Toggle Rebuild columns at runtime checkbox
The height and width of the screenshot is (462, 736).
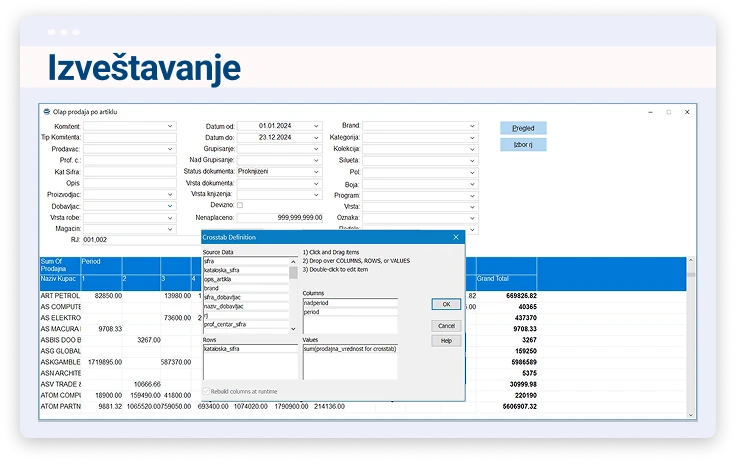(207, 391)
